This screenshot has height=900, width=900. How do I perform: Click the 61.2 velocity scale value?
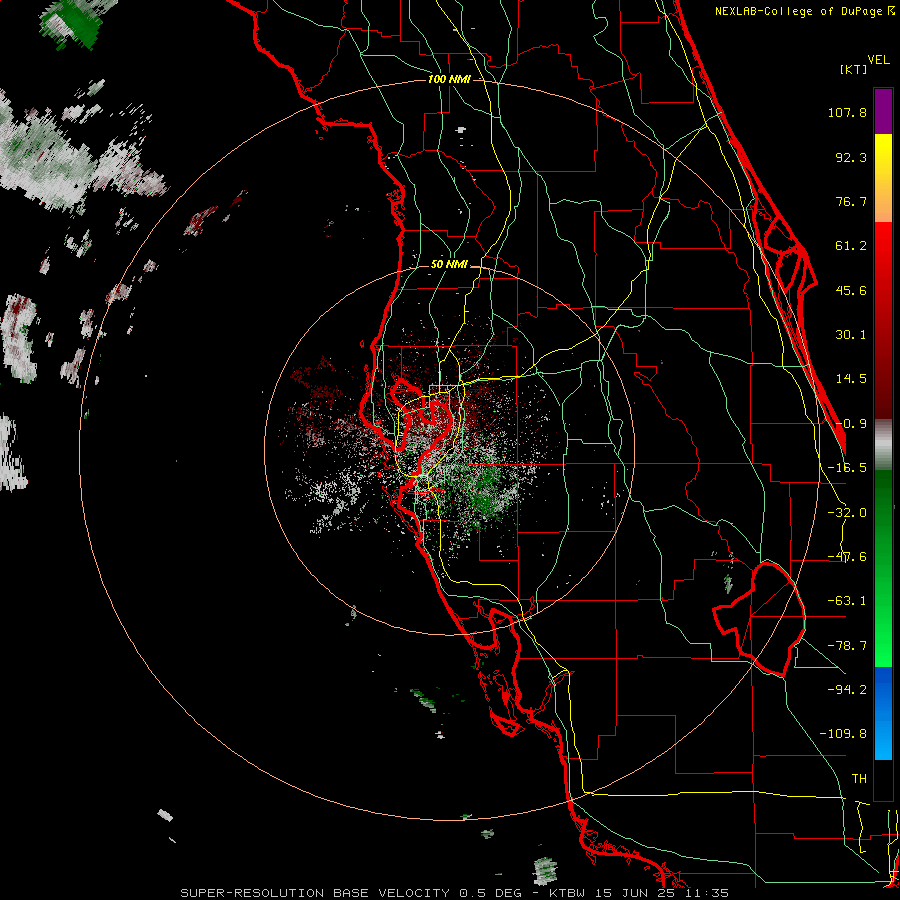tap(851, 246)
